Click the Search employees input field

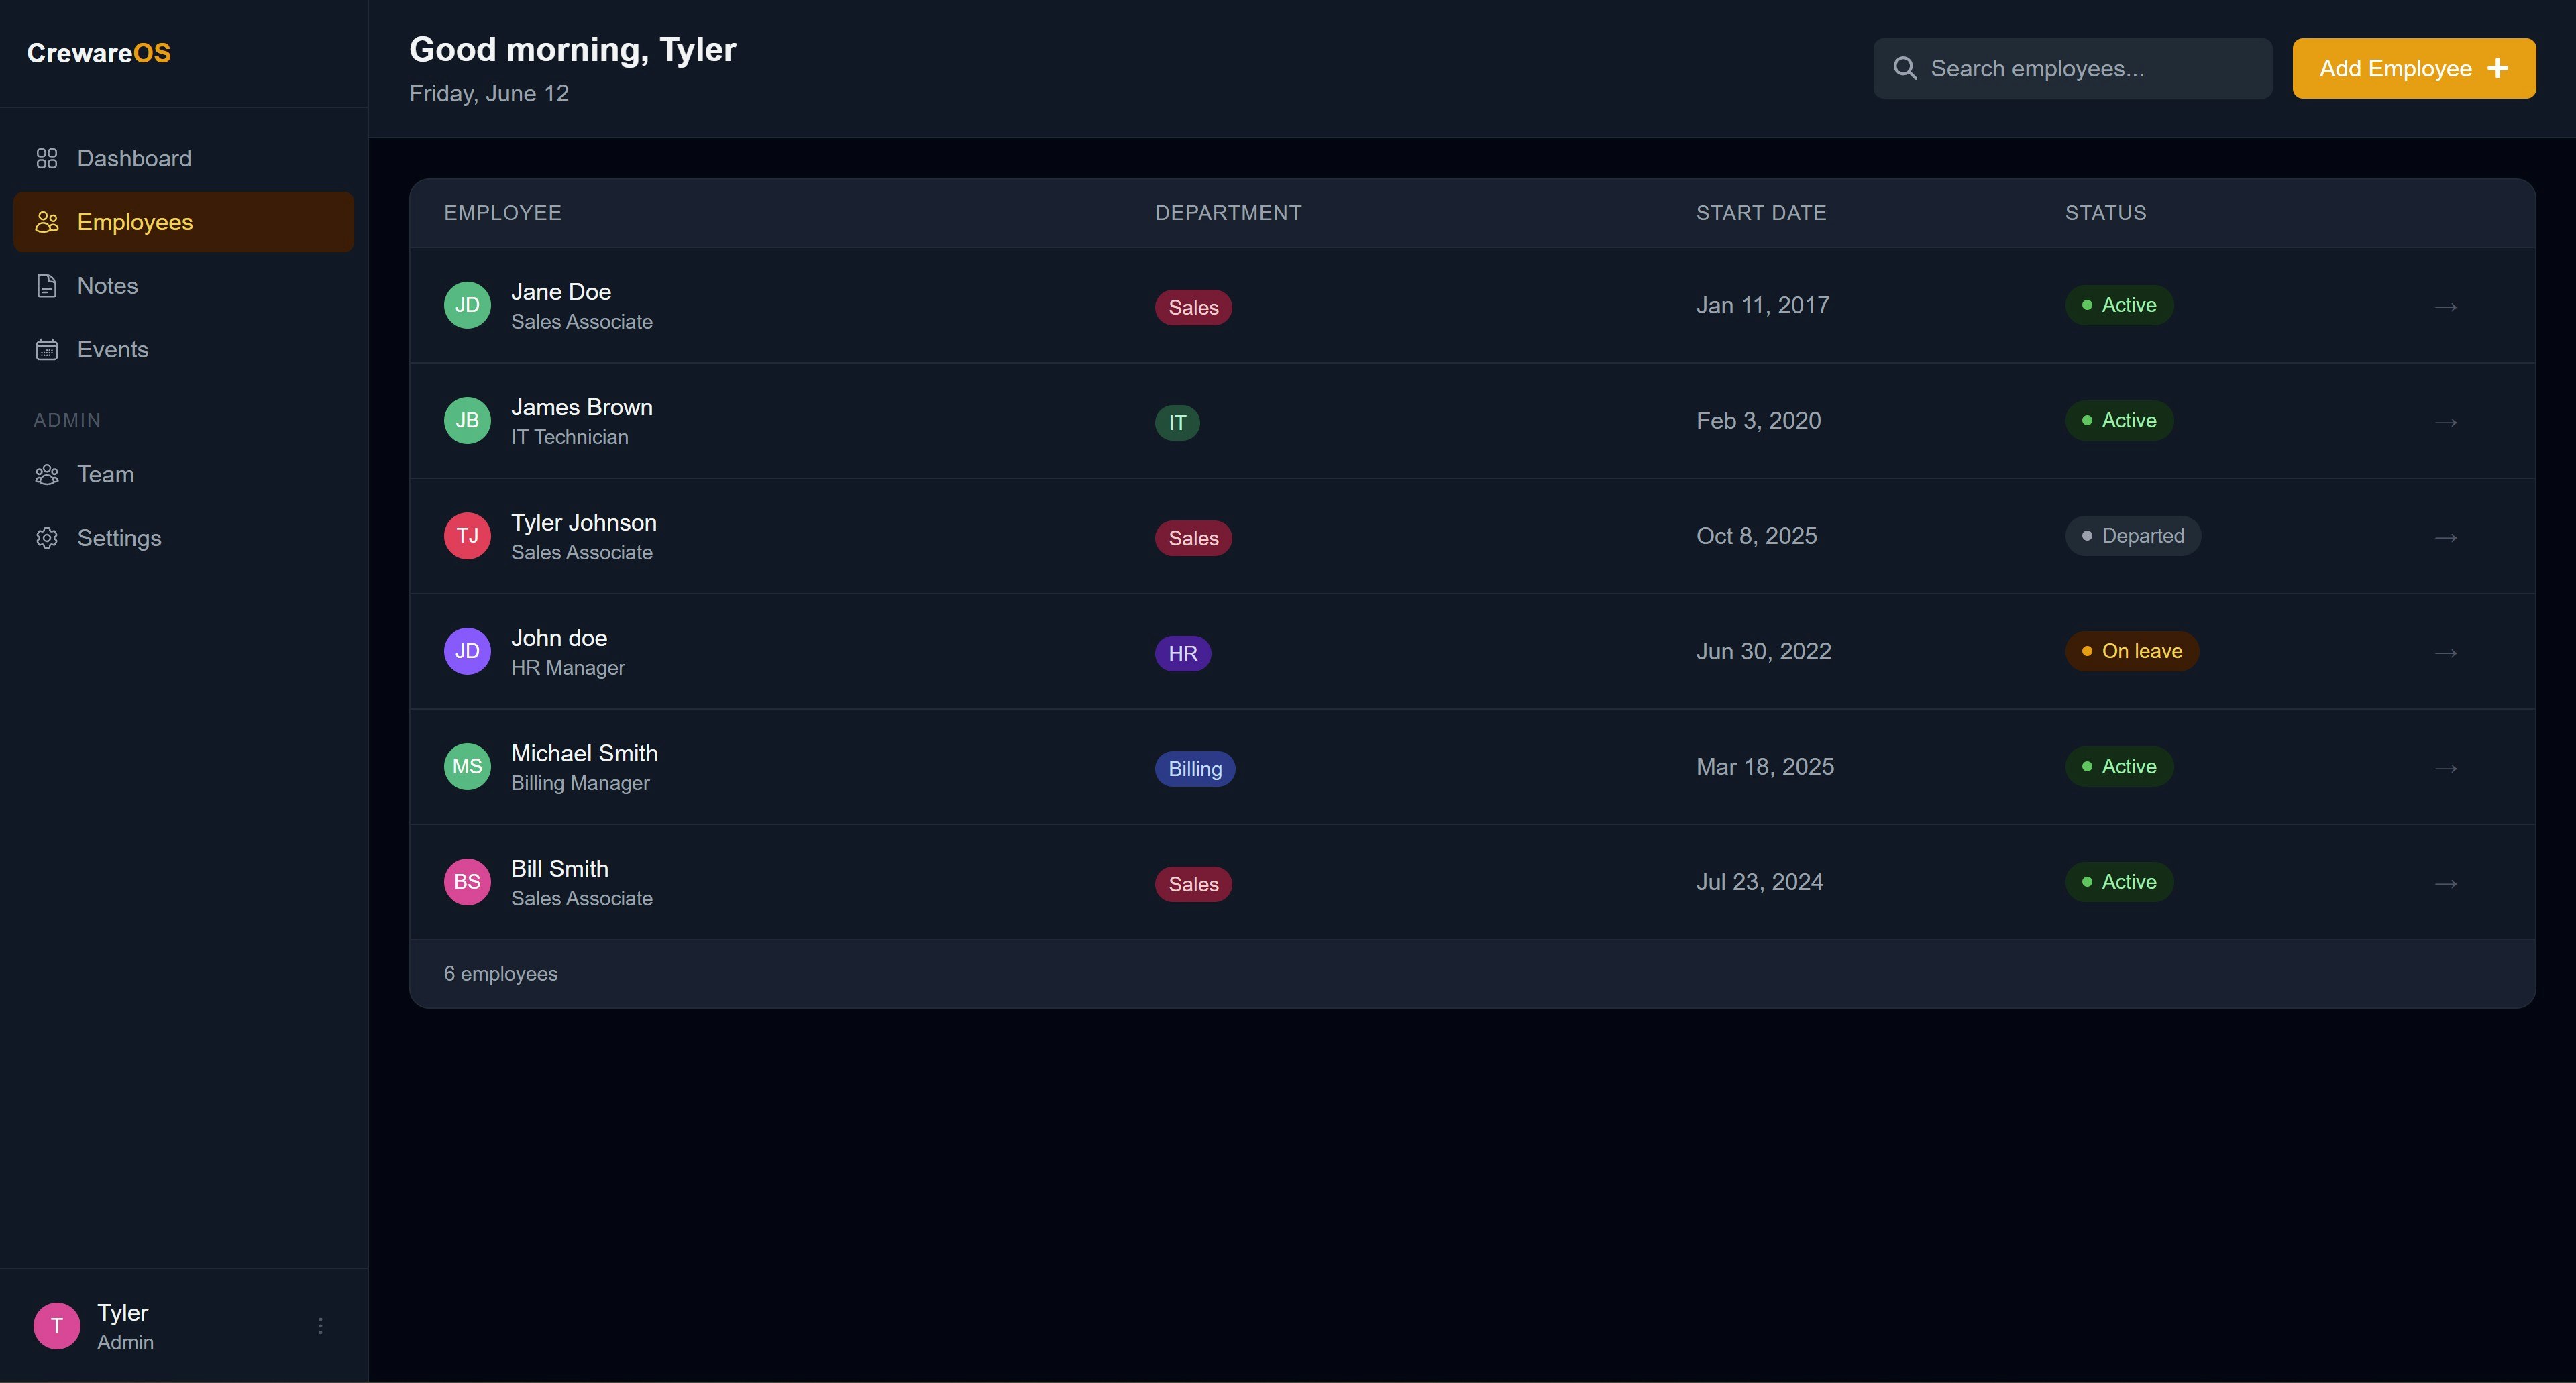click(2072, 68)
